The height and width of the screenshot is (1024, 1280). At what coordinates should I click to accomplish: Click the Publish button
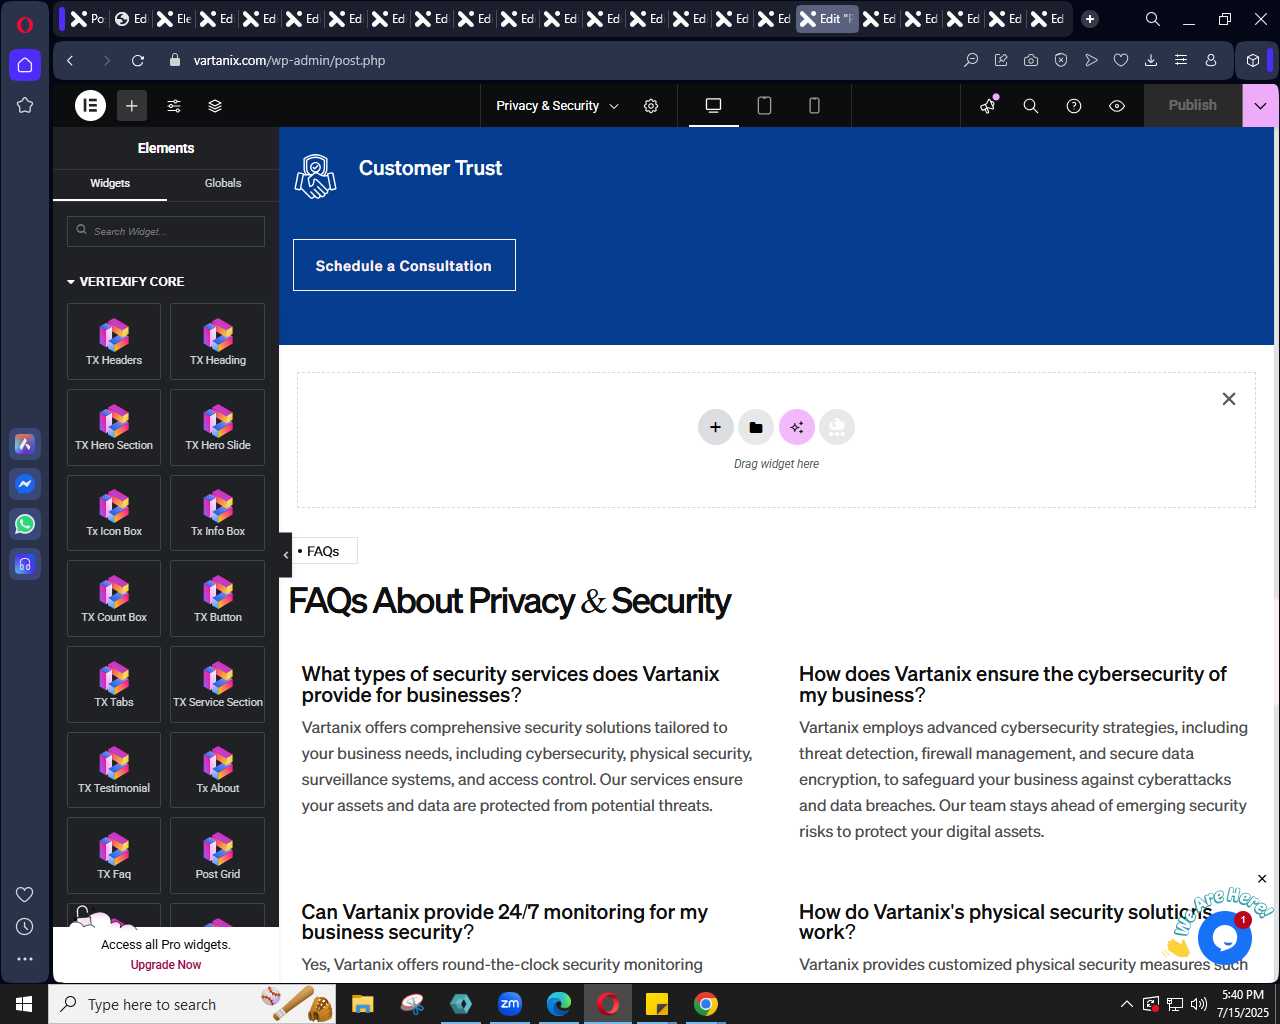point(1192,105)
